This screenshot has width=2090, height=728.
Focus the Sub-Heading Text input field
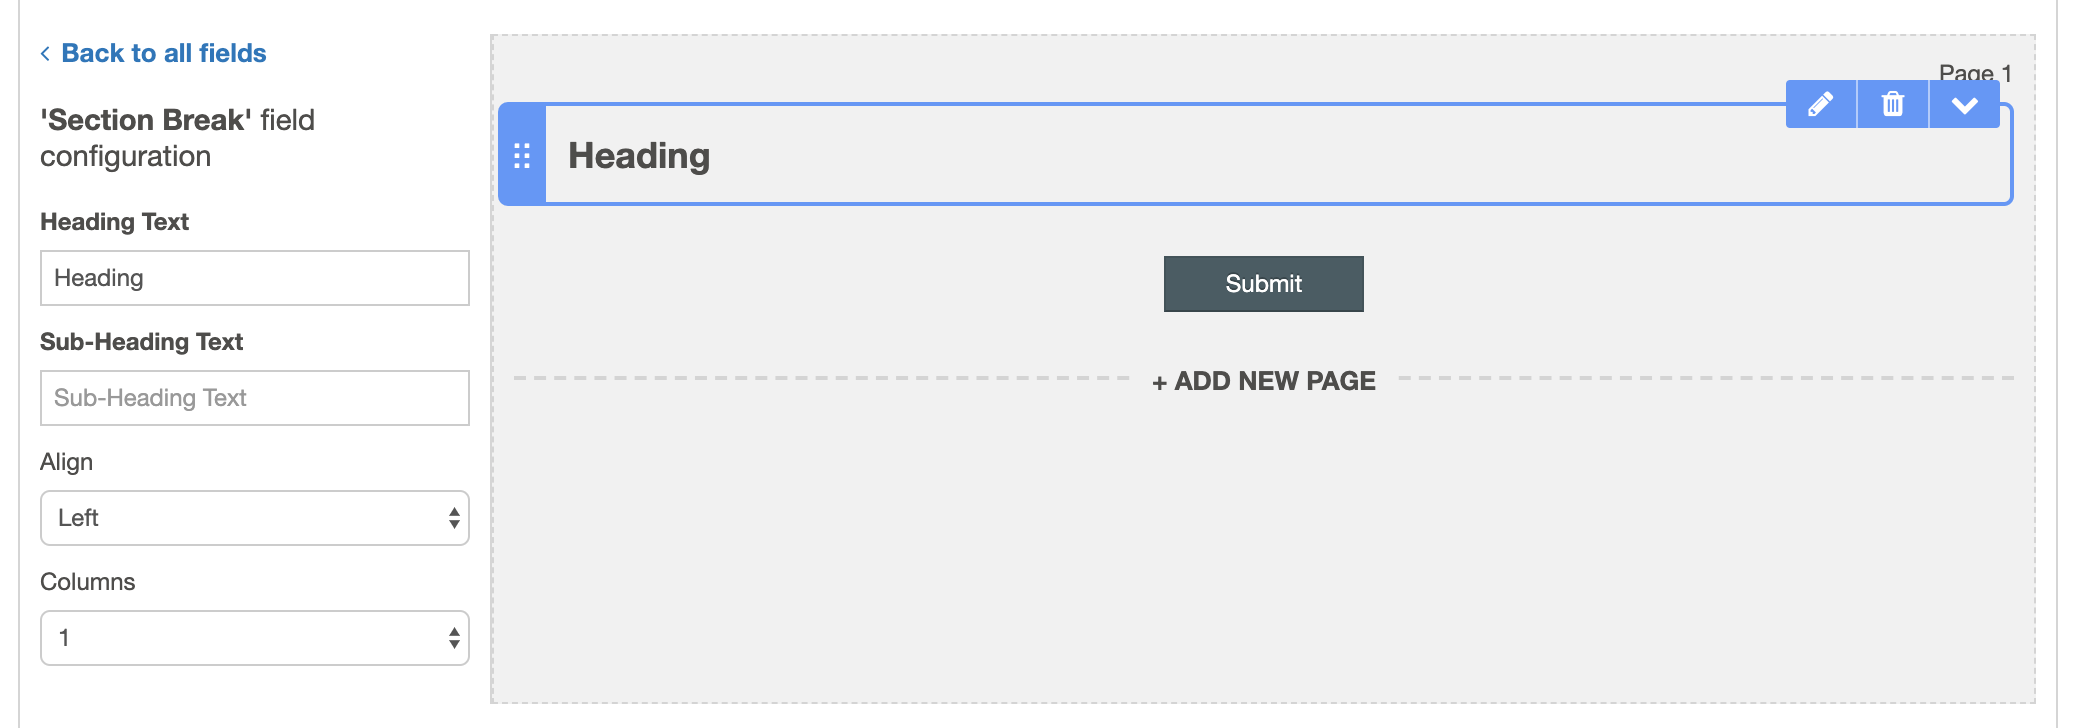tap(255, 398)
